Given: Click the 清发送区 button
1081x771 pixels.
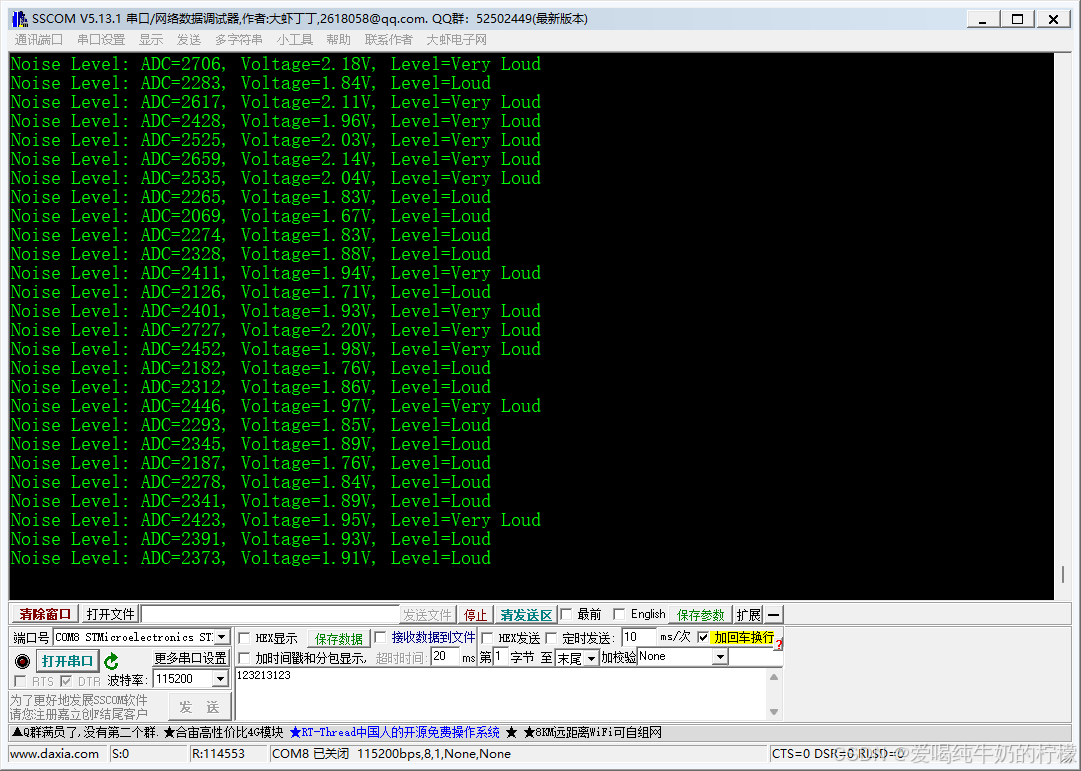Looking at the screenshot, I should 526,614.
